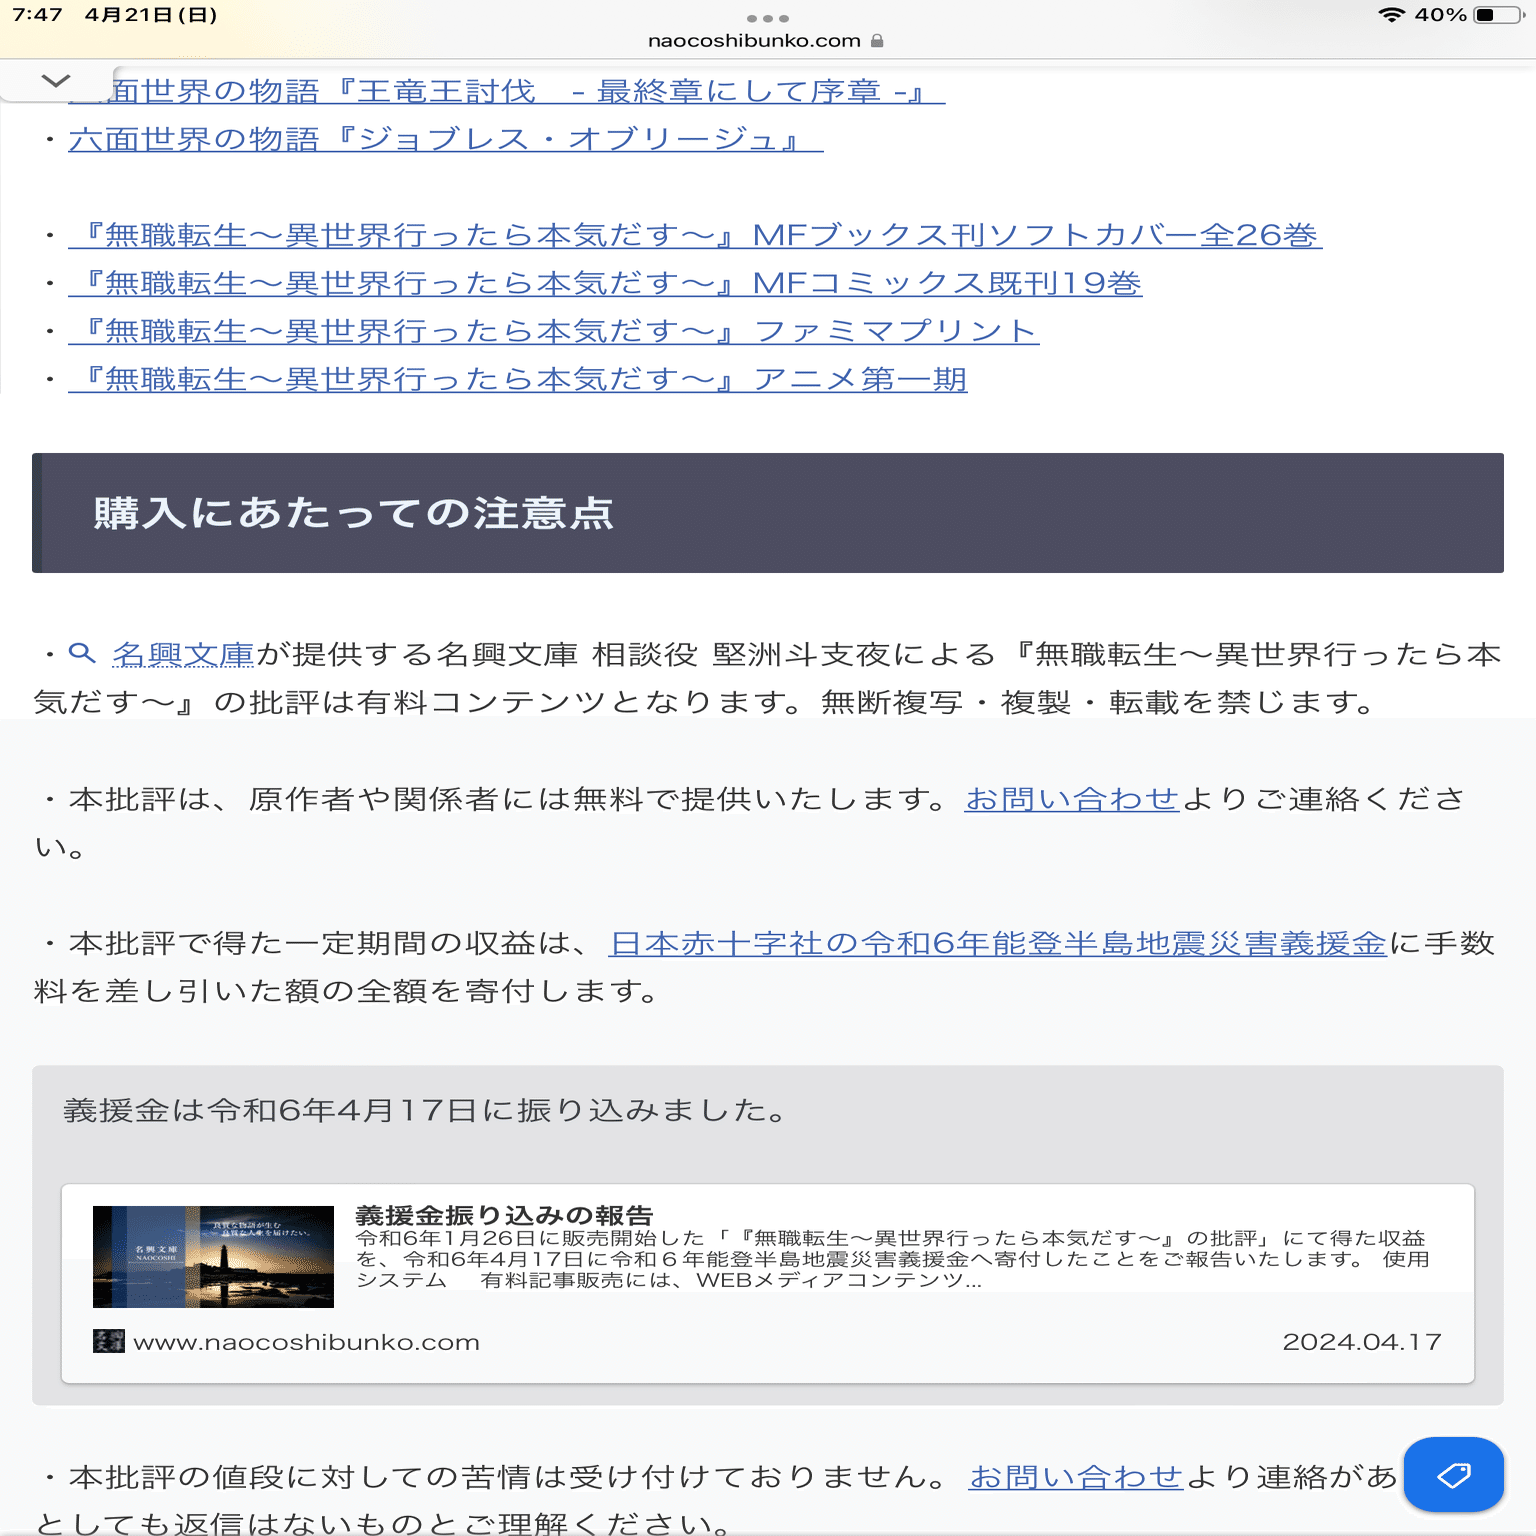Open the 義援金振り込みの報告 card thumbnail

pos(213,1257)
